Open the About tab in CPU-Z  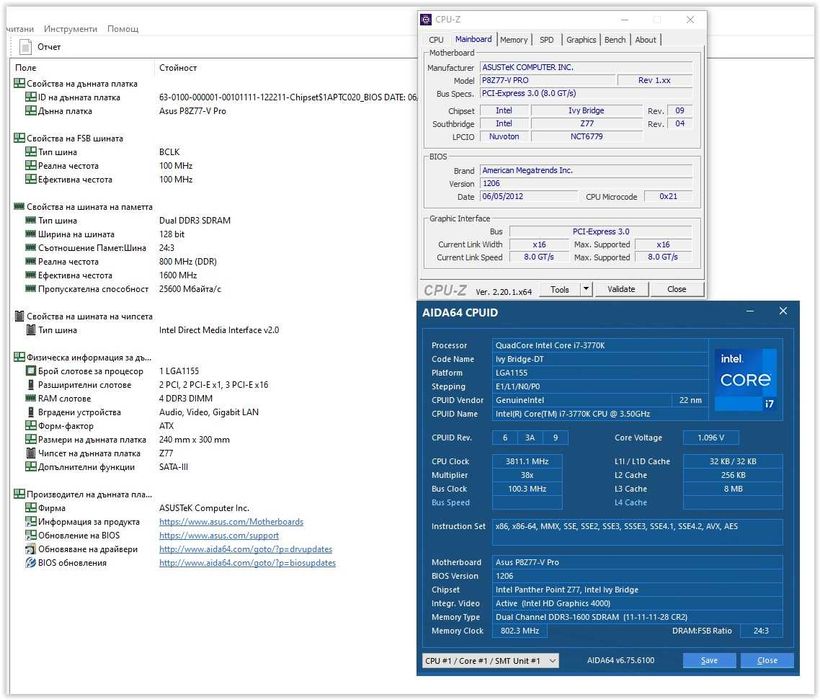(x=645, y=40)
